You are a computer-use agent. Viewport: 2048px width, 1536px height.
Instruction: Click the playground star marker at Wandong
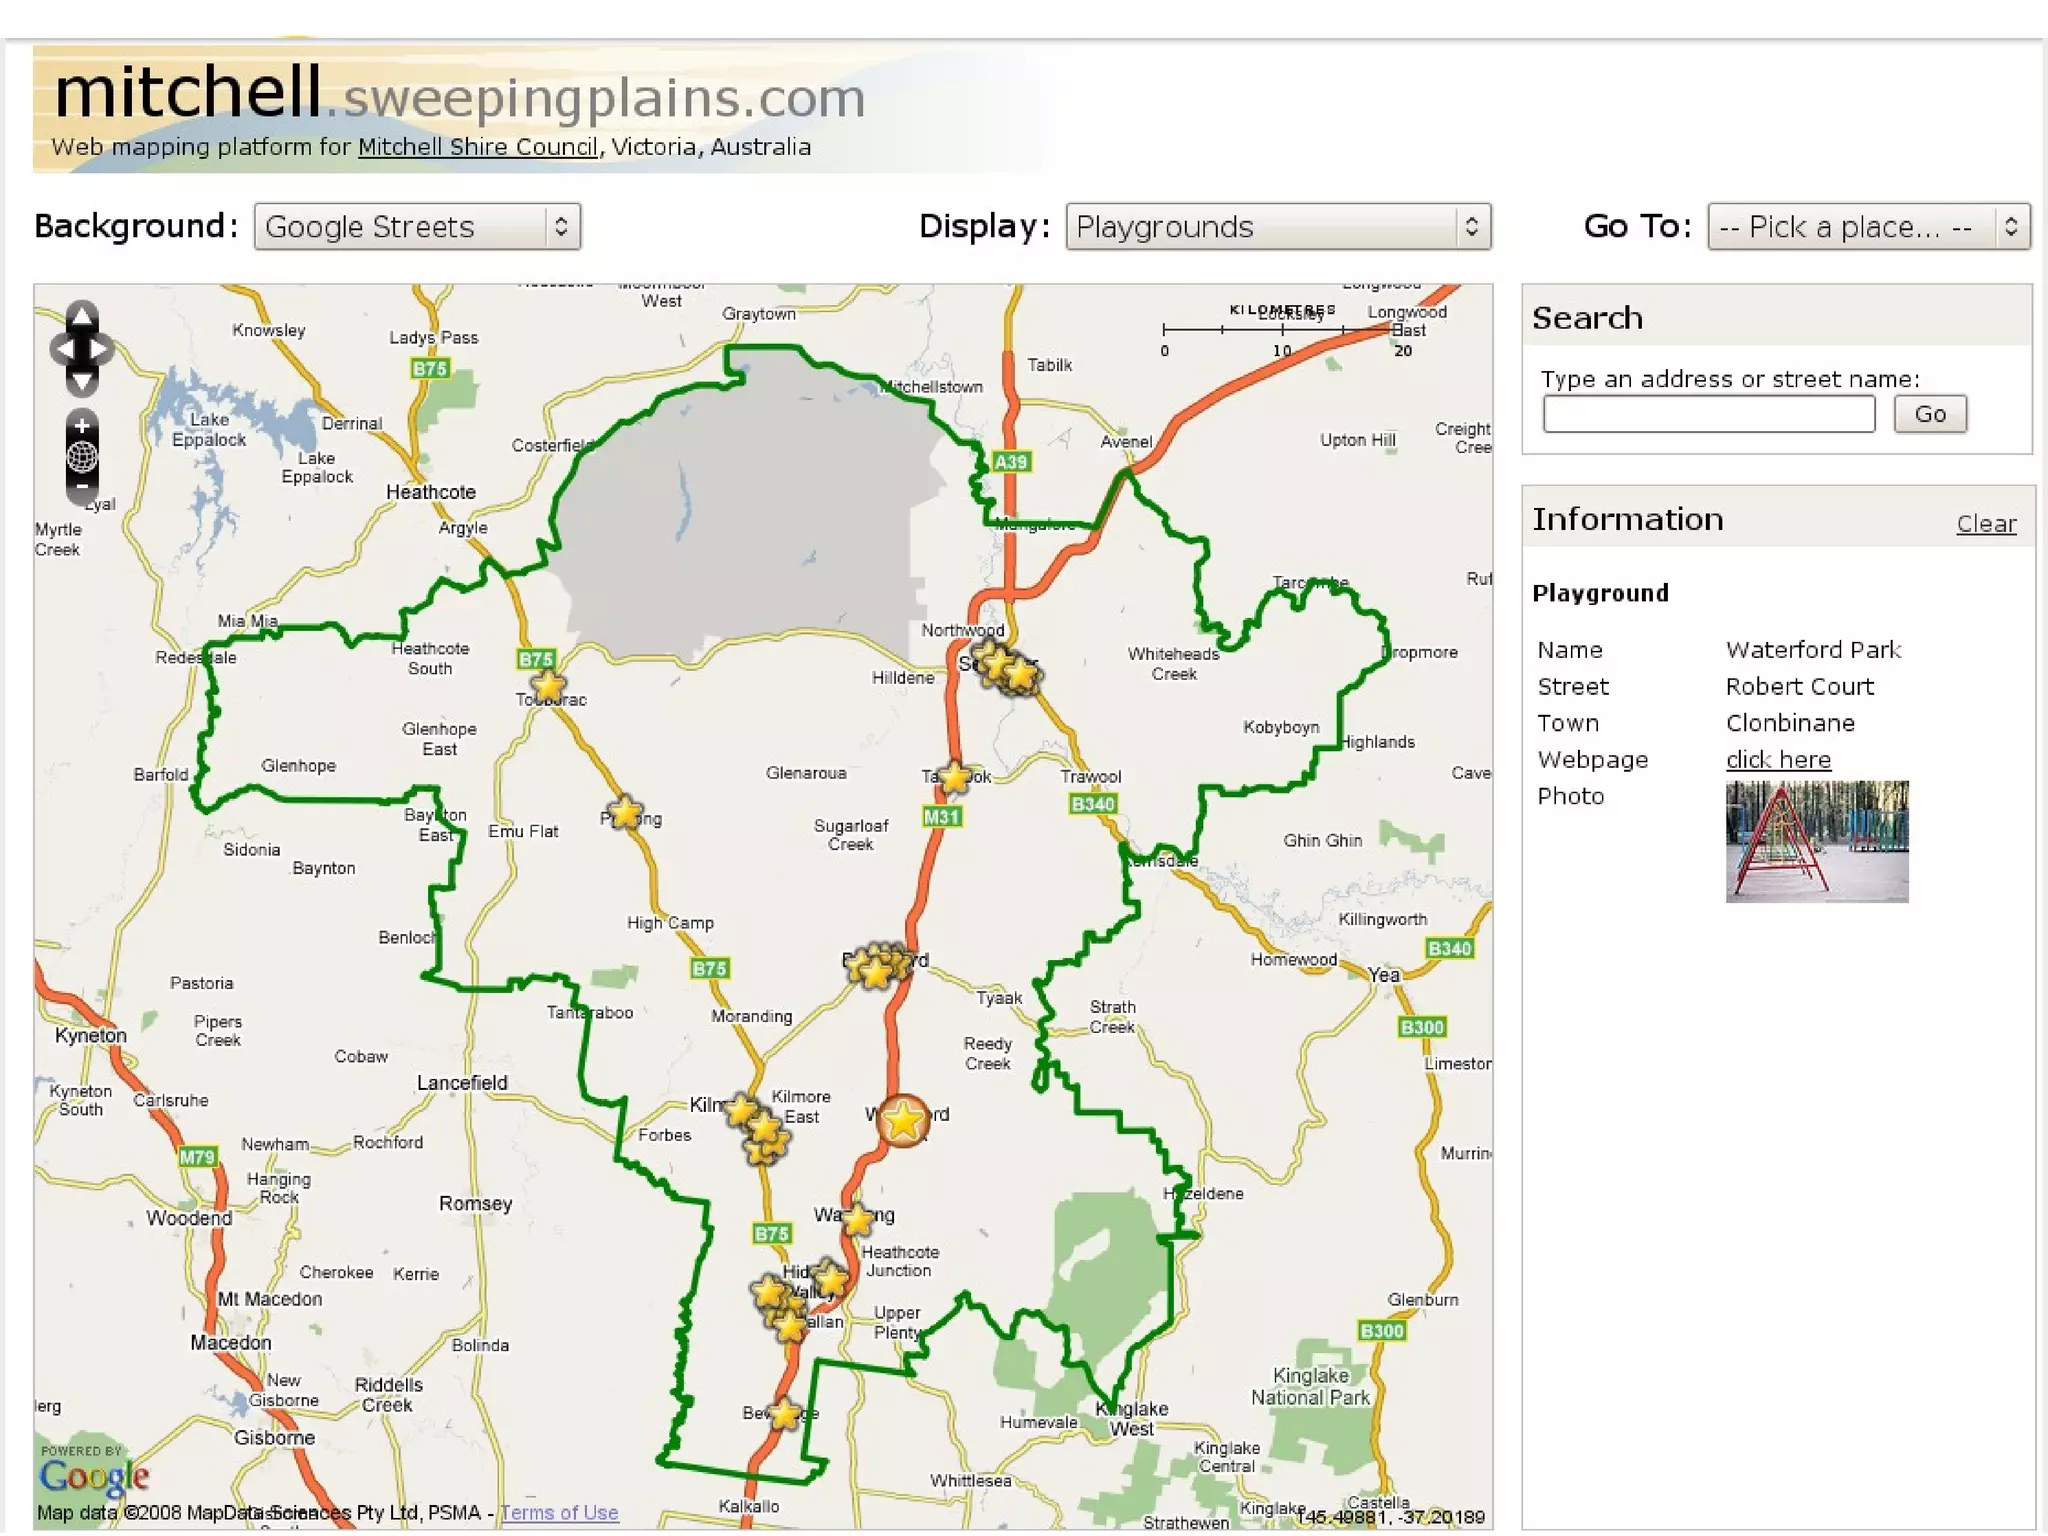coord(858,1218)
